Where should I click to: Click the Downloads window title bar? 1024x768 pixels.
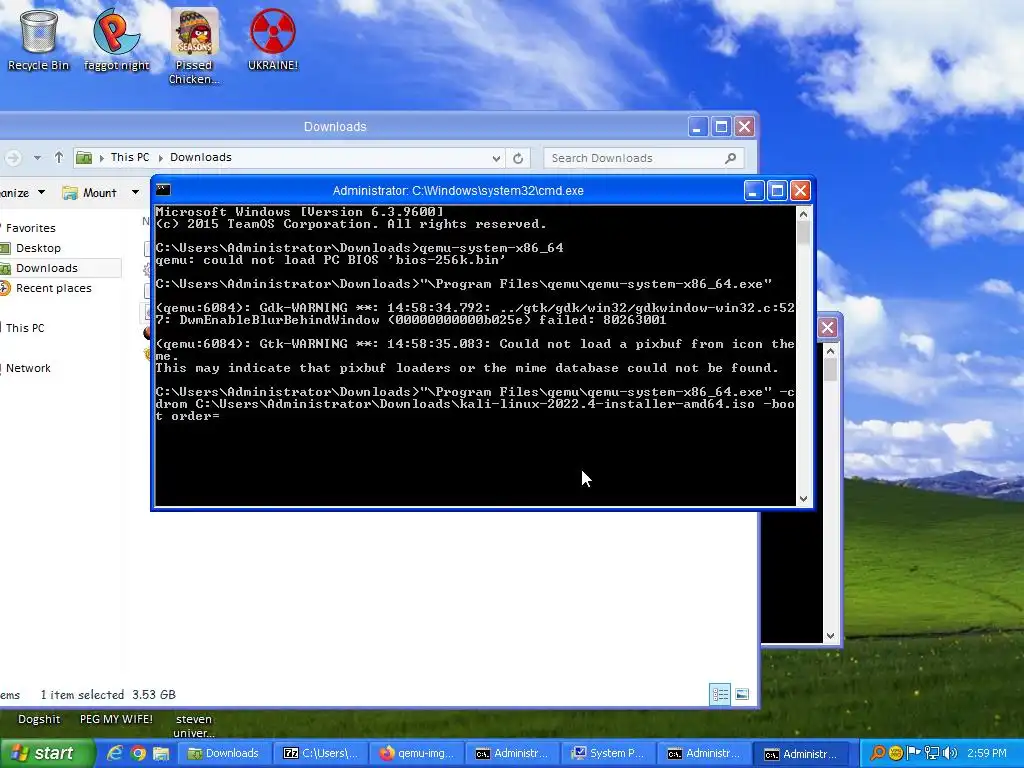click(335, 127)
